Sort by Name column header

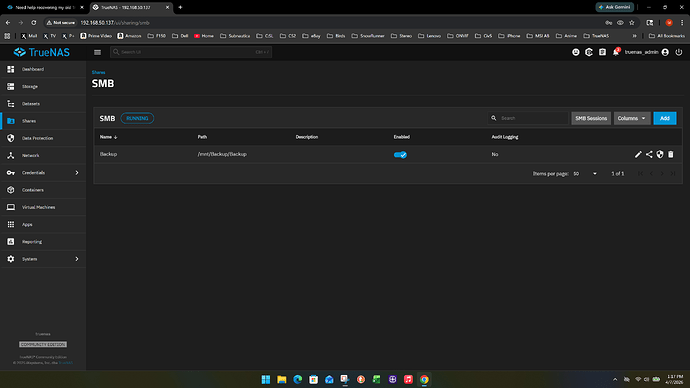108,137
